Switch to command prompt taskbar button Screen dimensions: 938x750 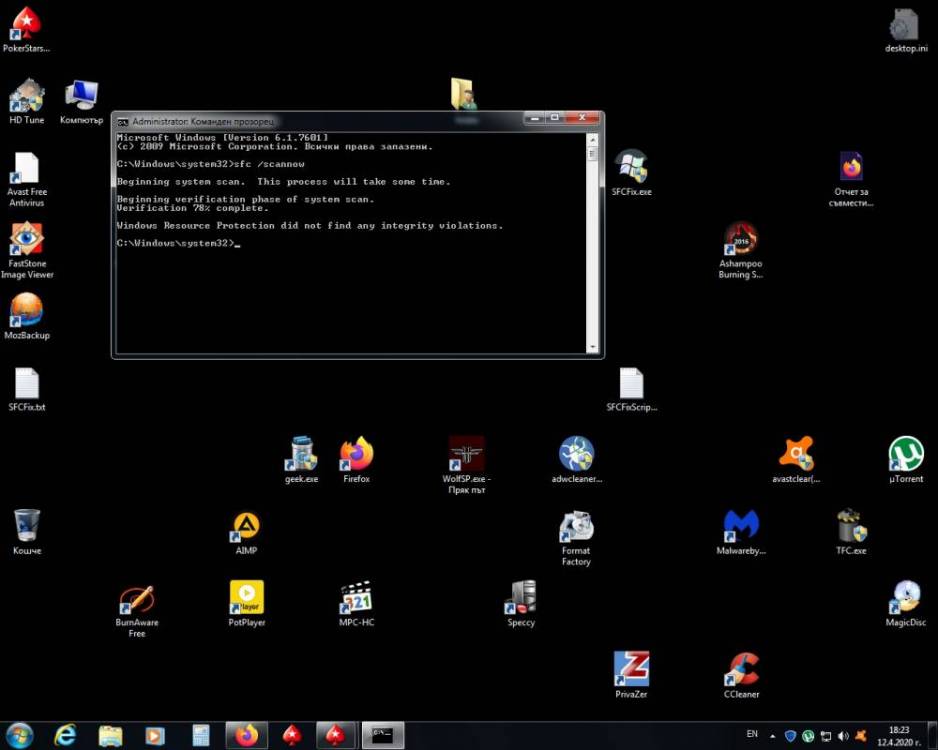coord(383,735)
